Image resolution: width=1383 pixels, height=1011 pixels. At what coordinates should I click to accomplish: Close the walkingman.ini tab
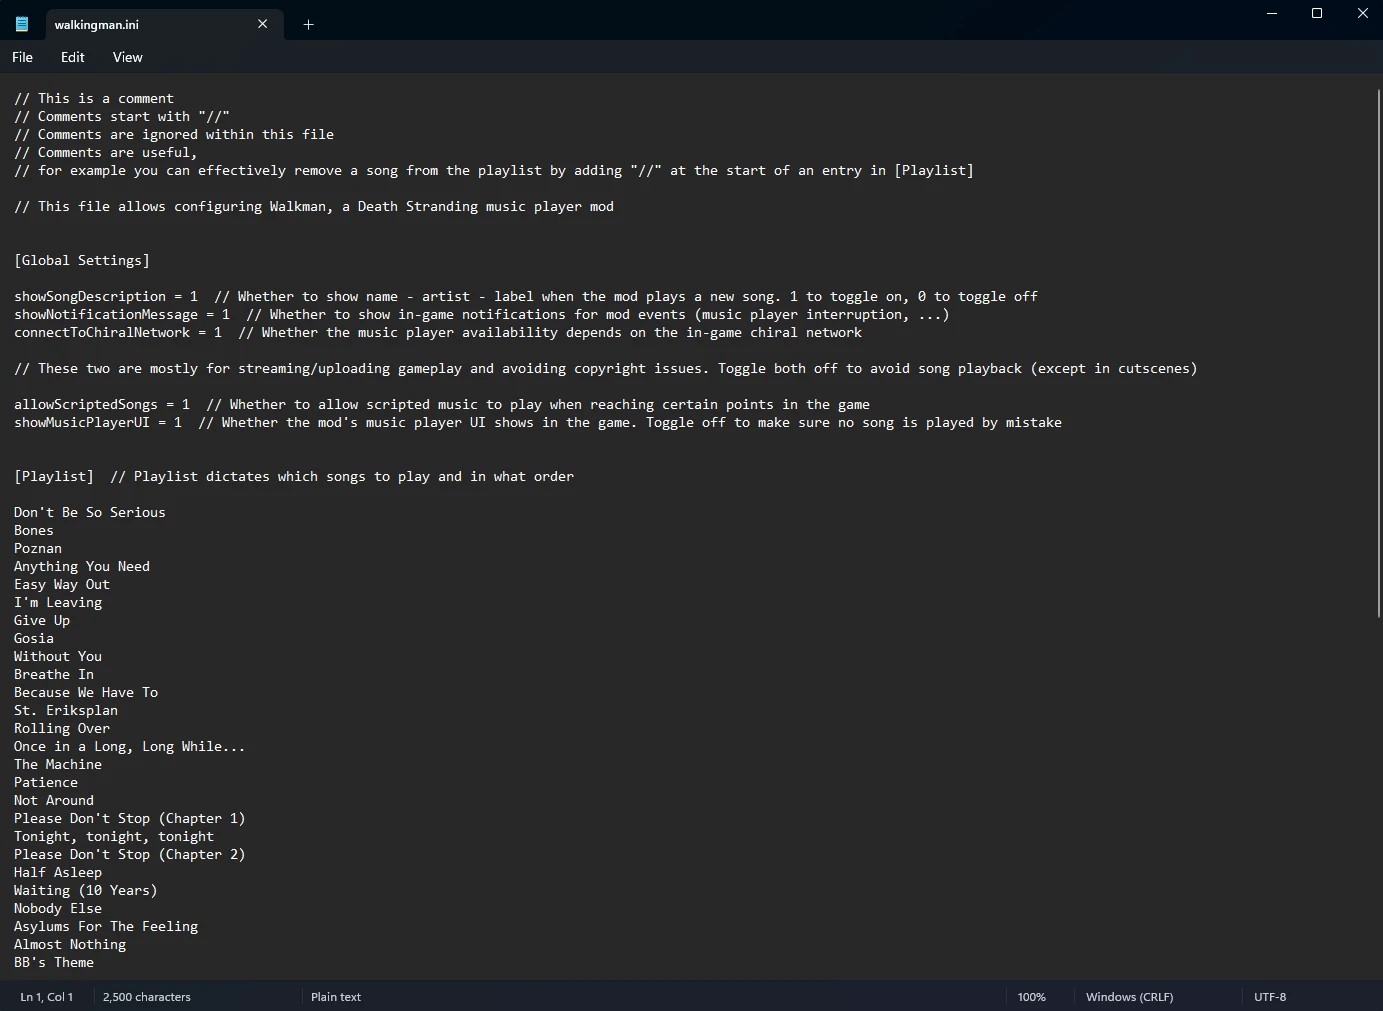(263, 24)
